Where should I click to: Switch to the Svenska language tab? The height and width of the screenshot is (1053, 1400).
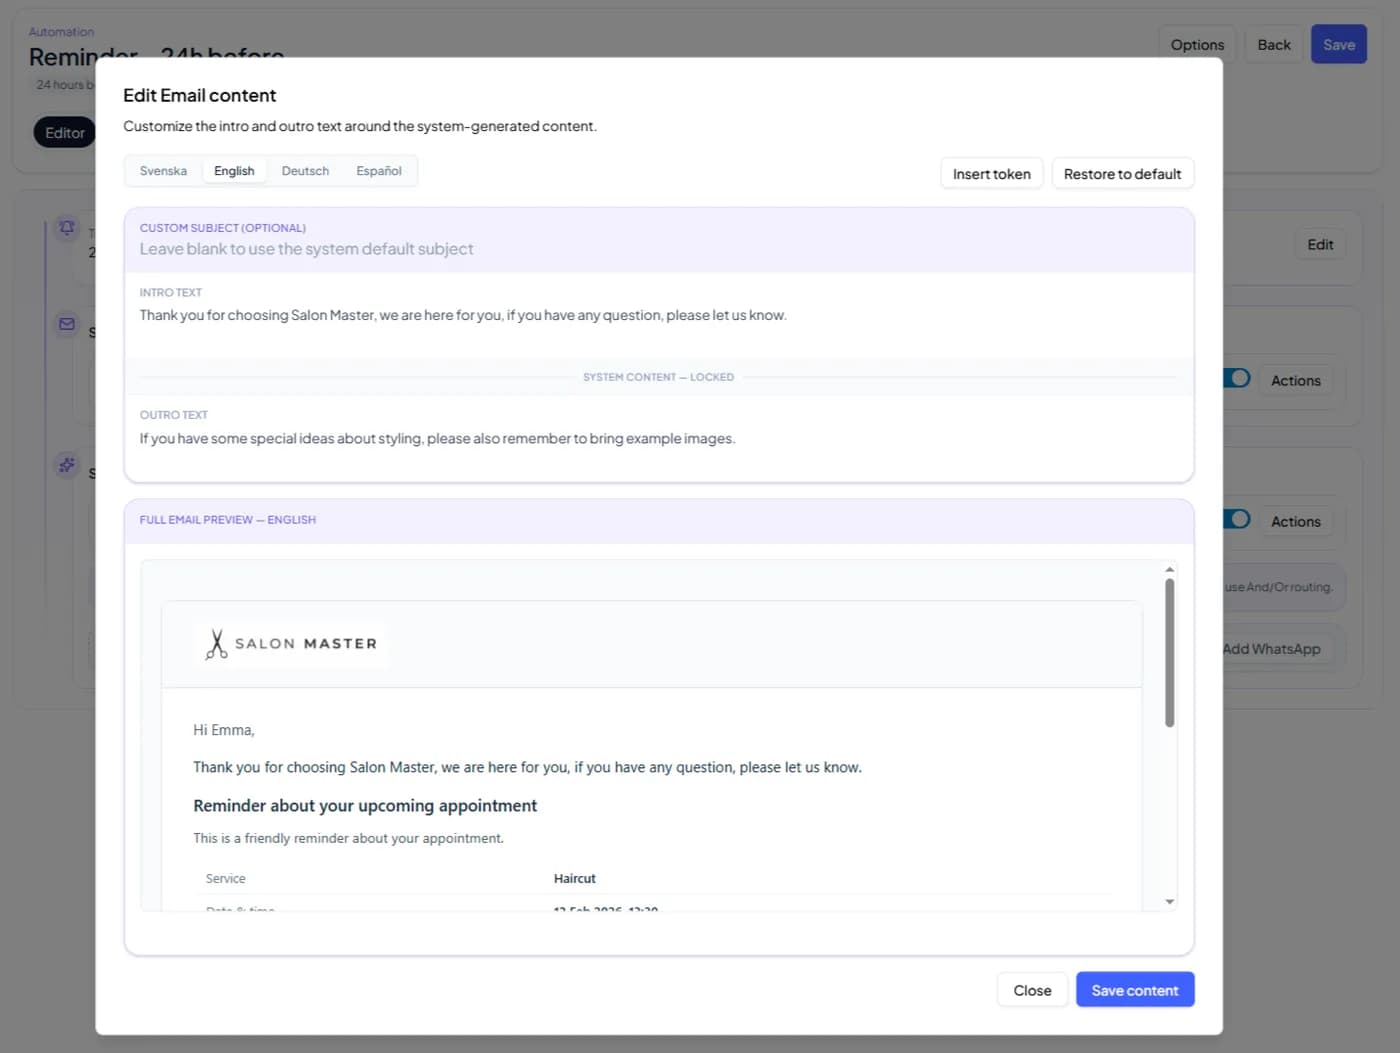163,170
